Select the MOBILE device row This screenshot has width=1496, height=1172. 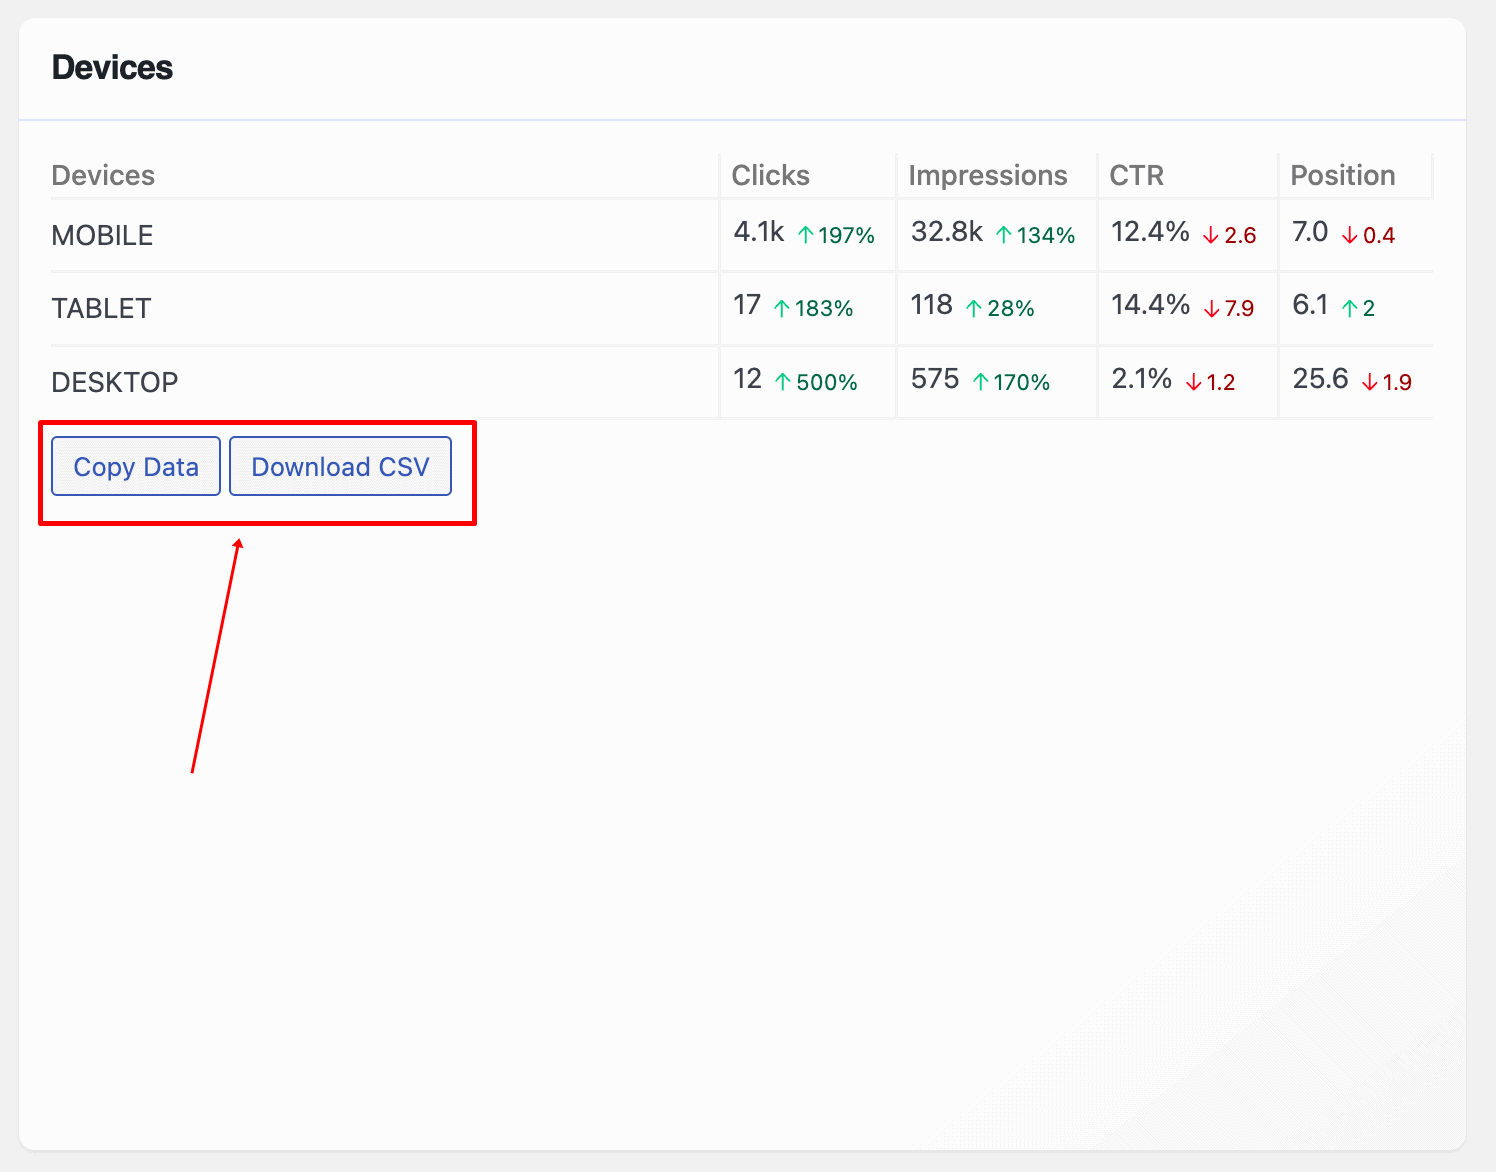point(102,235)
